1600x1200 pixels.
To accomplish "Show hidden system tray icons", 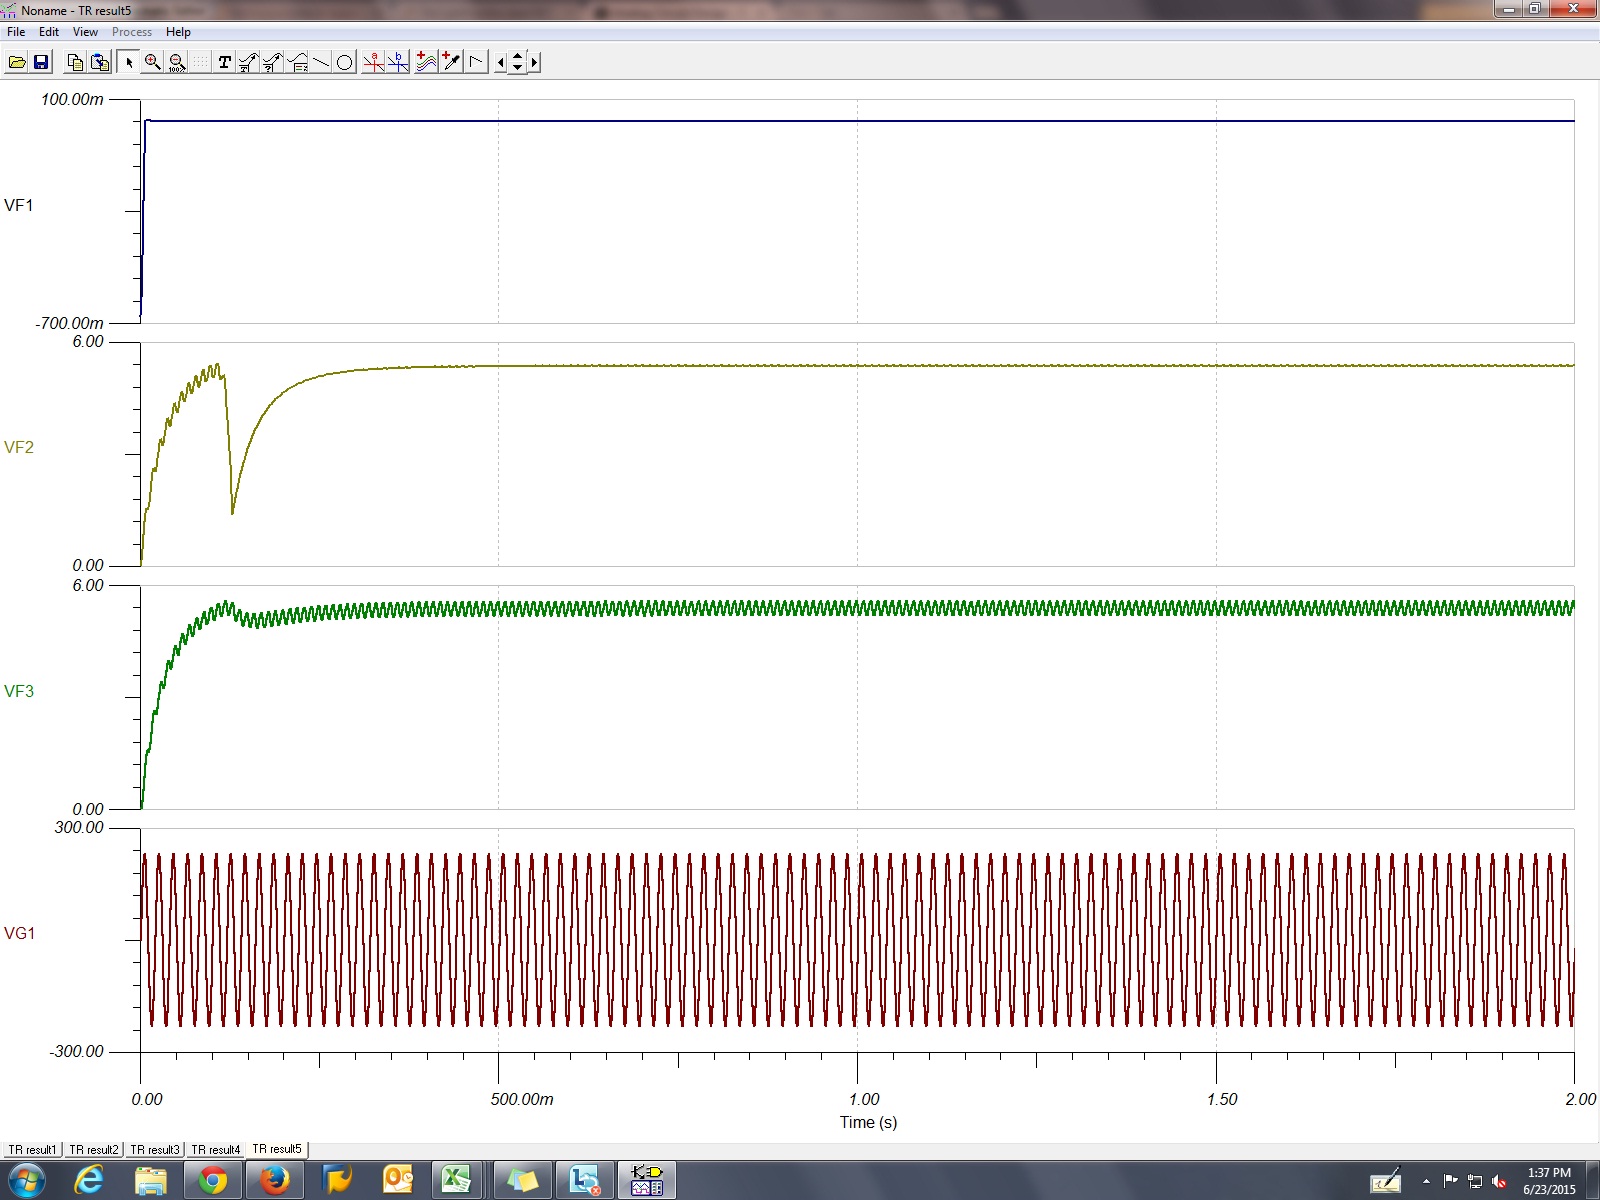I will 1426,1182.
